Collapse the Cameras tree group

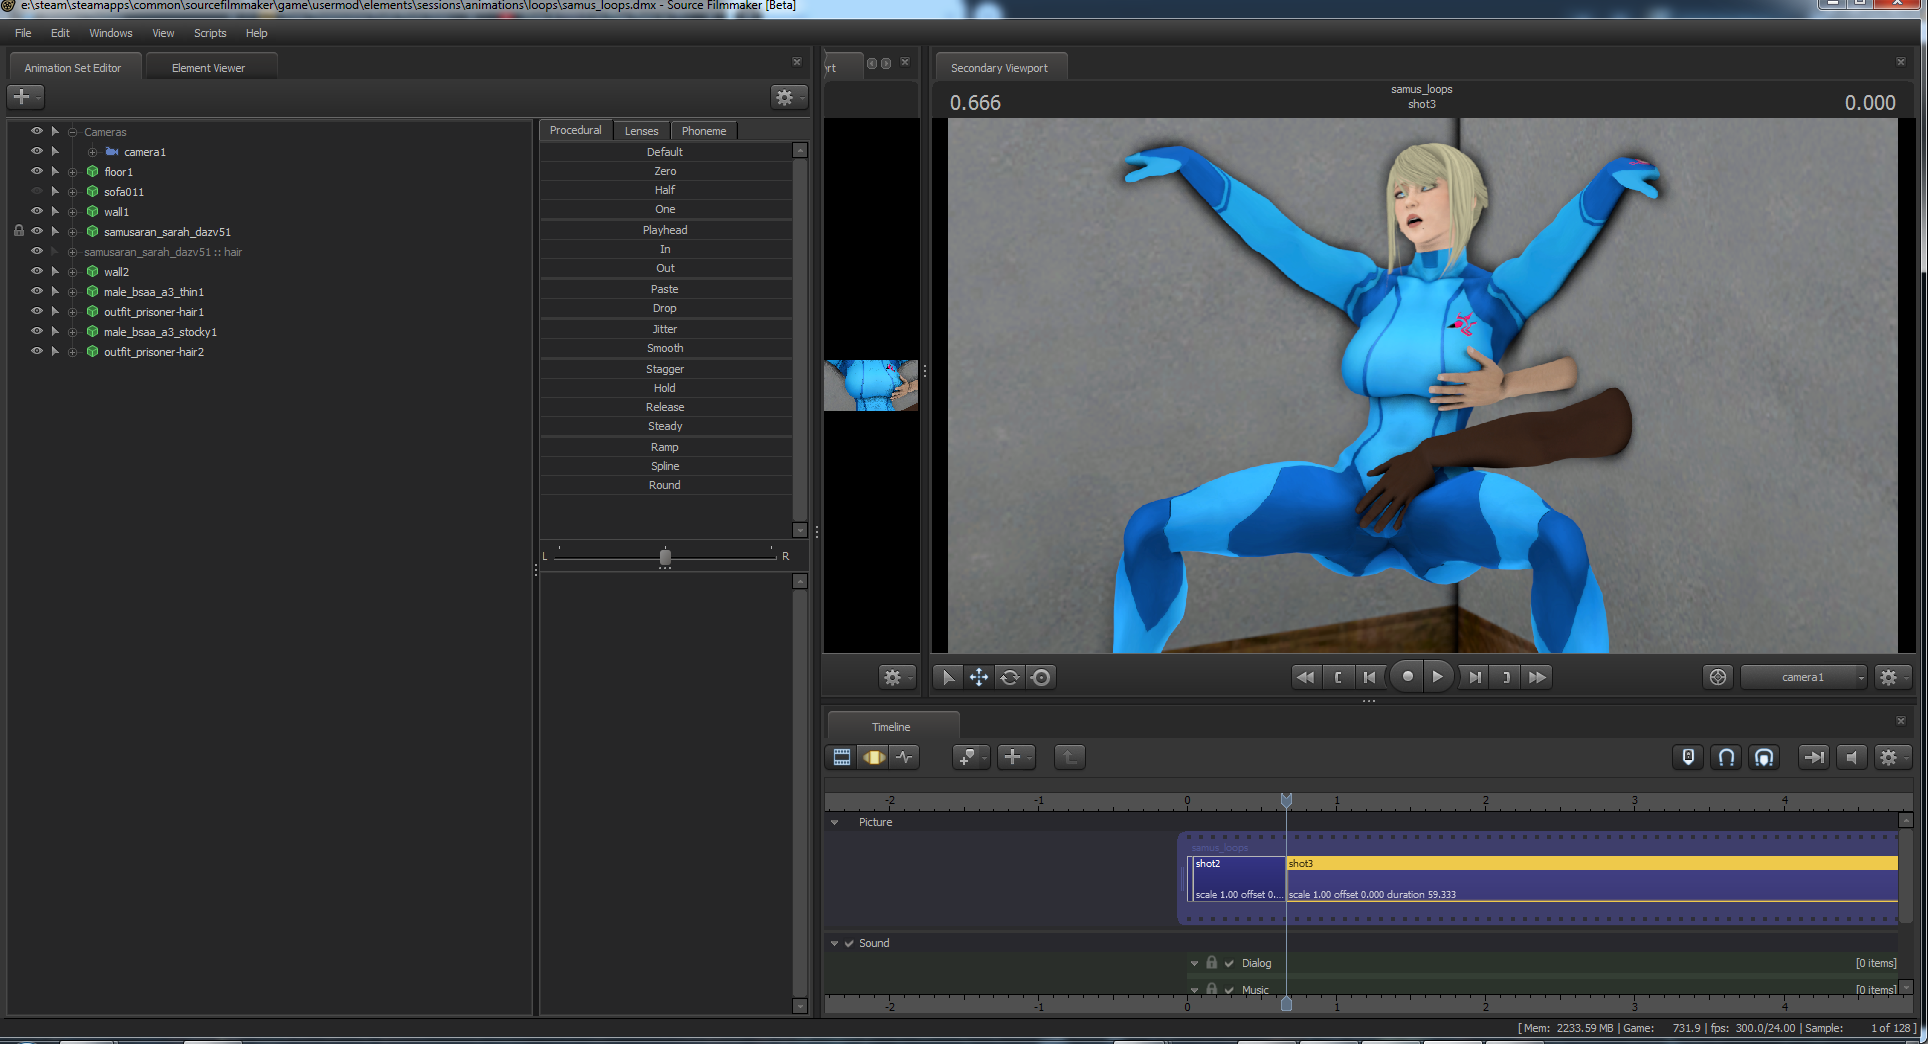point(73,132)
